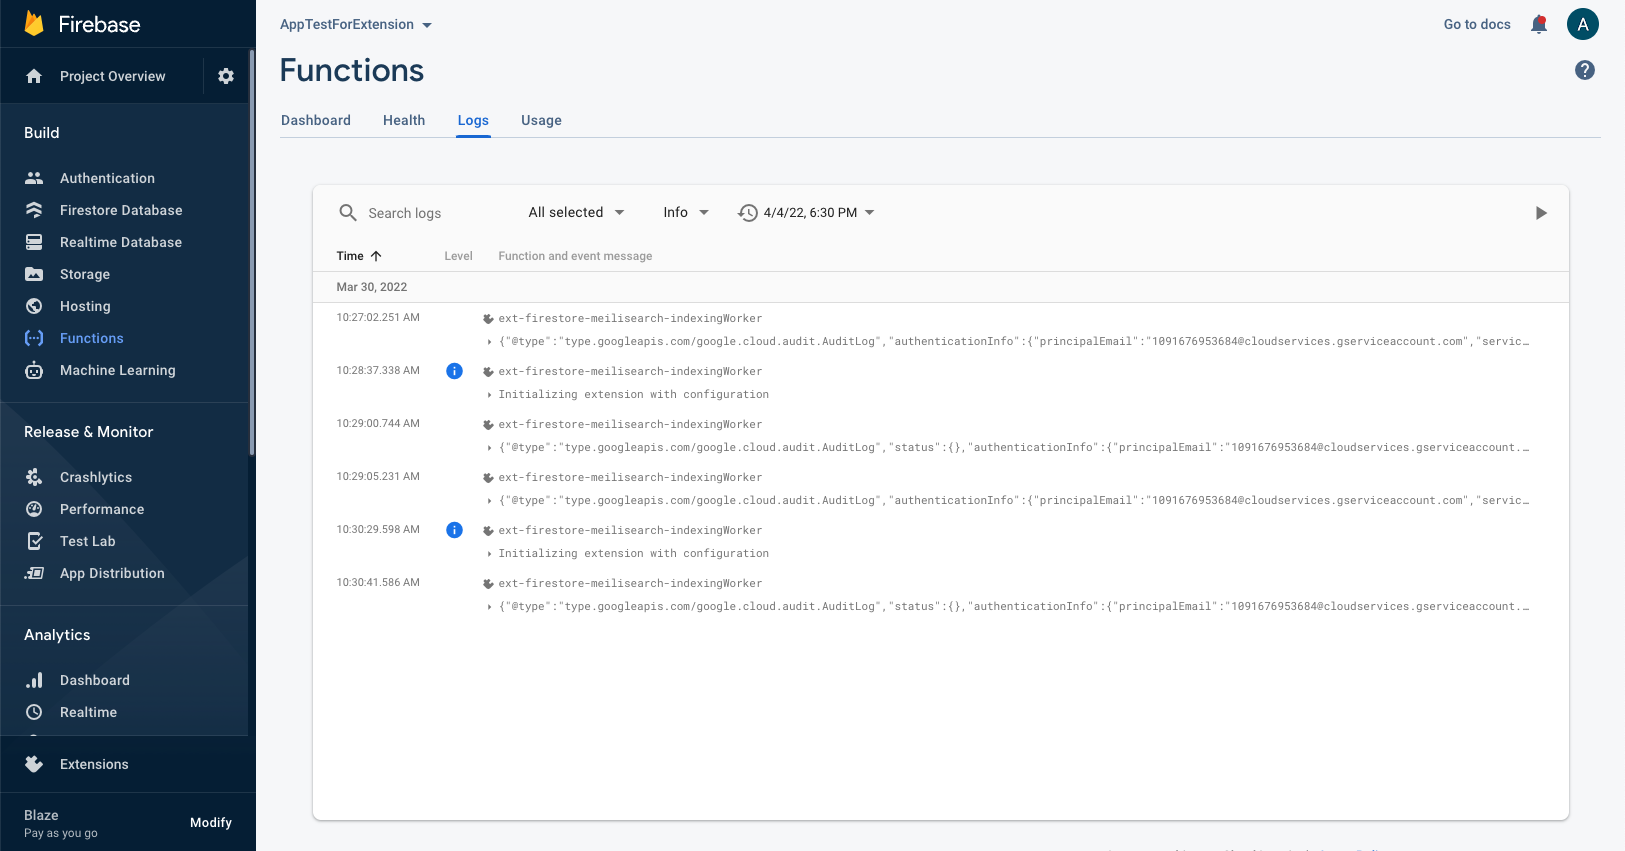The height and width of the screenshot is (851, 1625).
Task: Expand log message at 10:30:41.586 AM
Action: point(489,607)
